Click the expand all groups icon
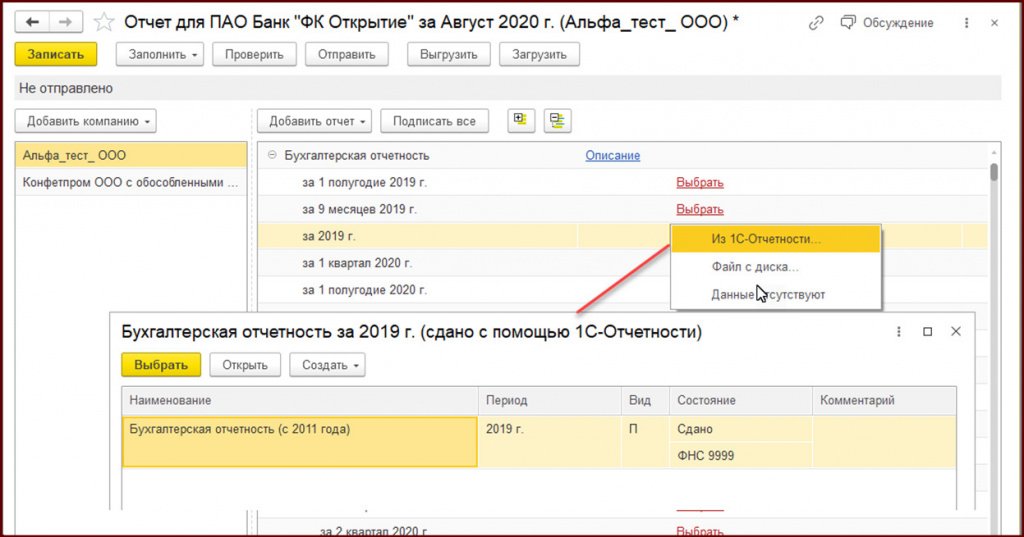Viewport: 1024px width, 537px height. 520,121
